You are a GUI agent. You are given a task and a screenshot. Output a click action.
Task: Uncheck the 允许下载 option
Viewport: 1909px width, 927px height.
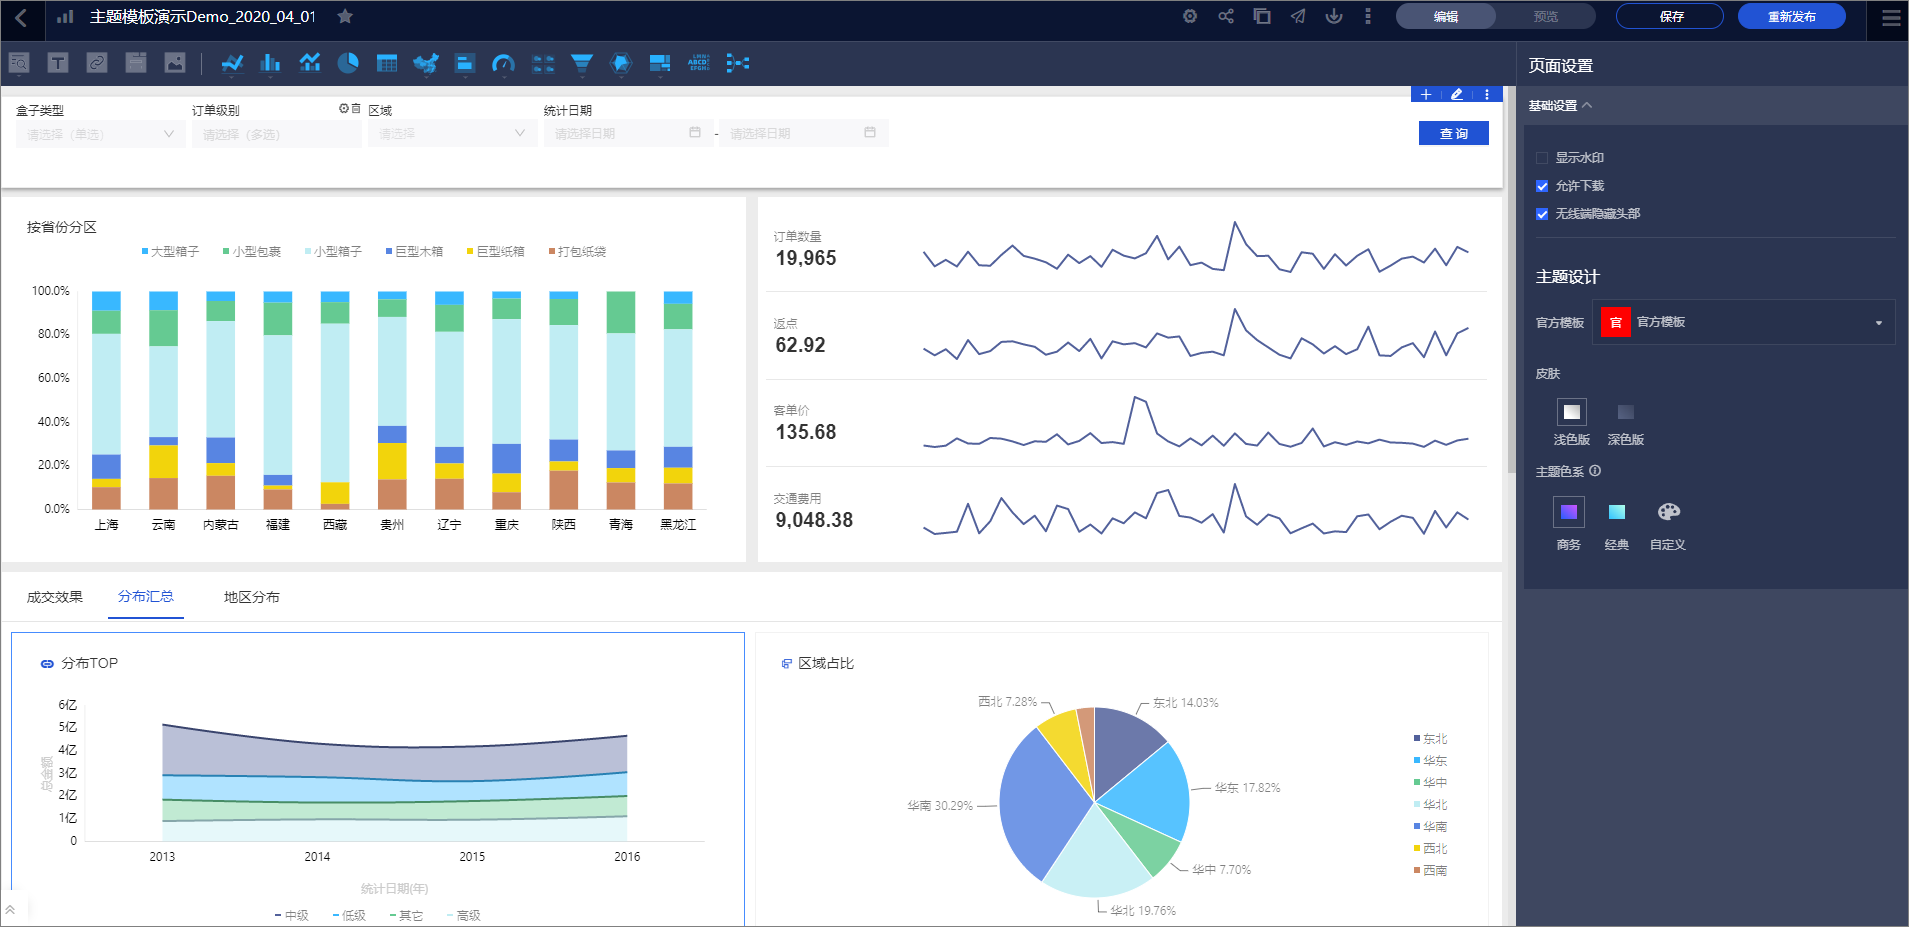(x=1542, y=186)
